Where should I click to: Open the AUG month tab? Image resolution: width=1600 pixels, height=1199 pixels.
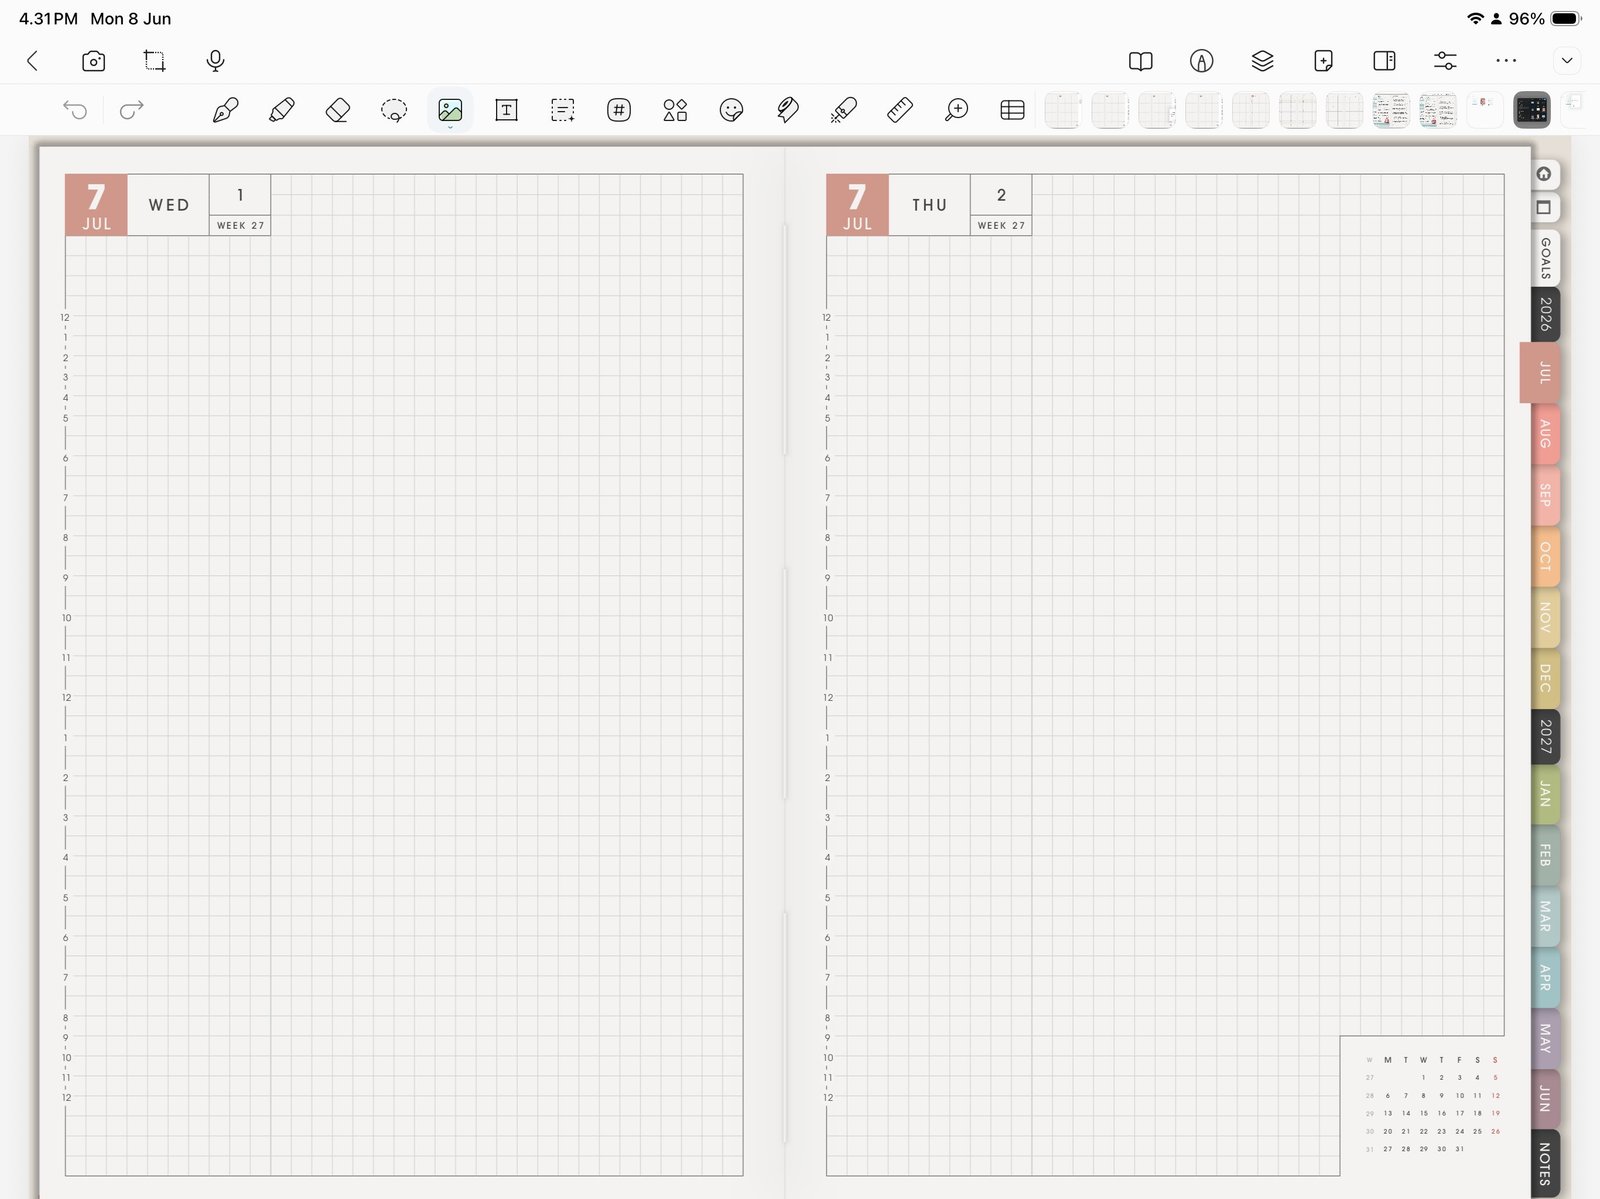pos(1545,434)
